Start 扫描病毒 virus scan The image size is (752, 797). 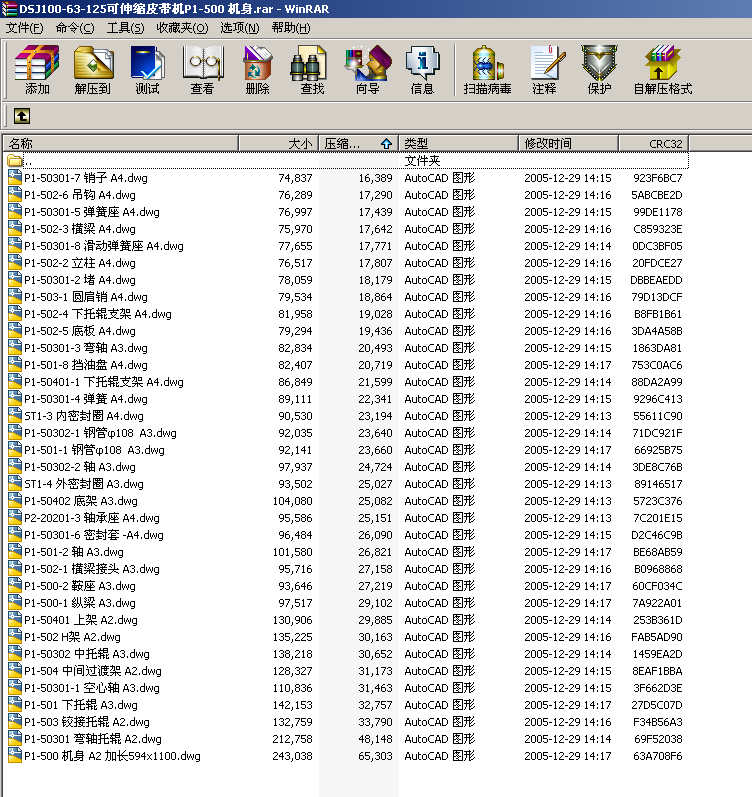pos(487,69)
